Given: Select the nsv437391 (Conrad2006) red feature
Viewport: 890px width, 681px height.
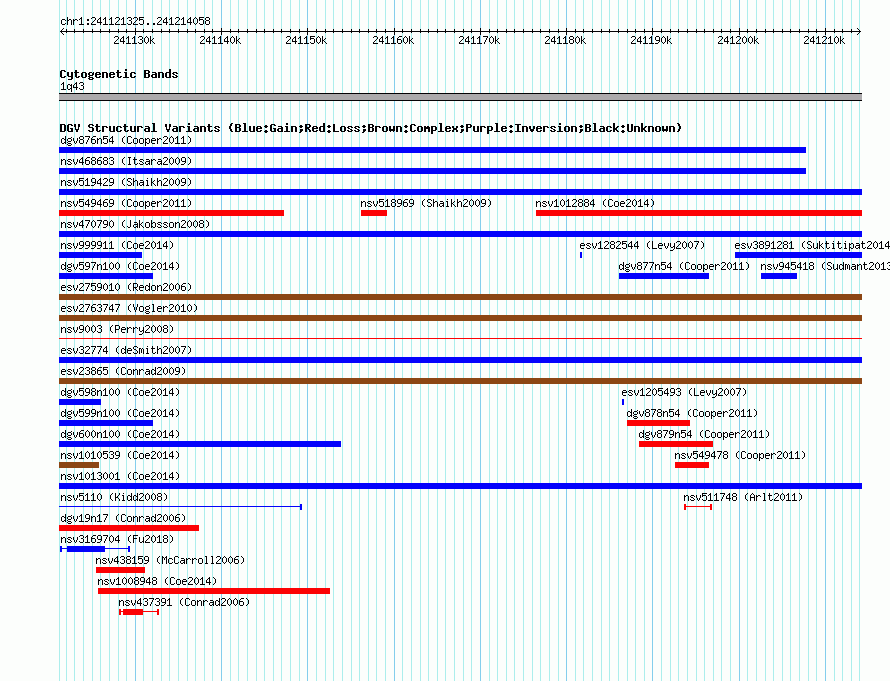Looking at the screenshot, I should (139, 612).
